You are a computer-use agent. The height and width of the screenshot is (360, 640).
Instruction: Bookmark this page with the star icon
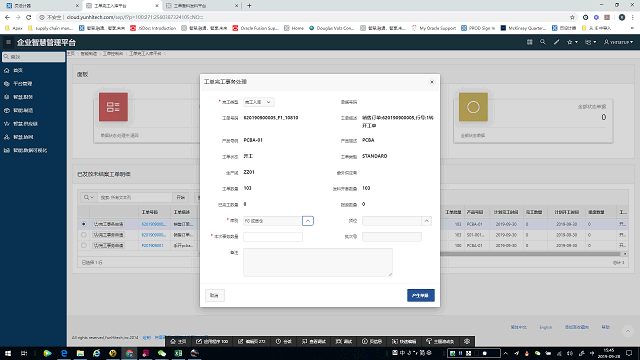[x=572, y=17]
